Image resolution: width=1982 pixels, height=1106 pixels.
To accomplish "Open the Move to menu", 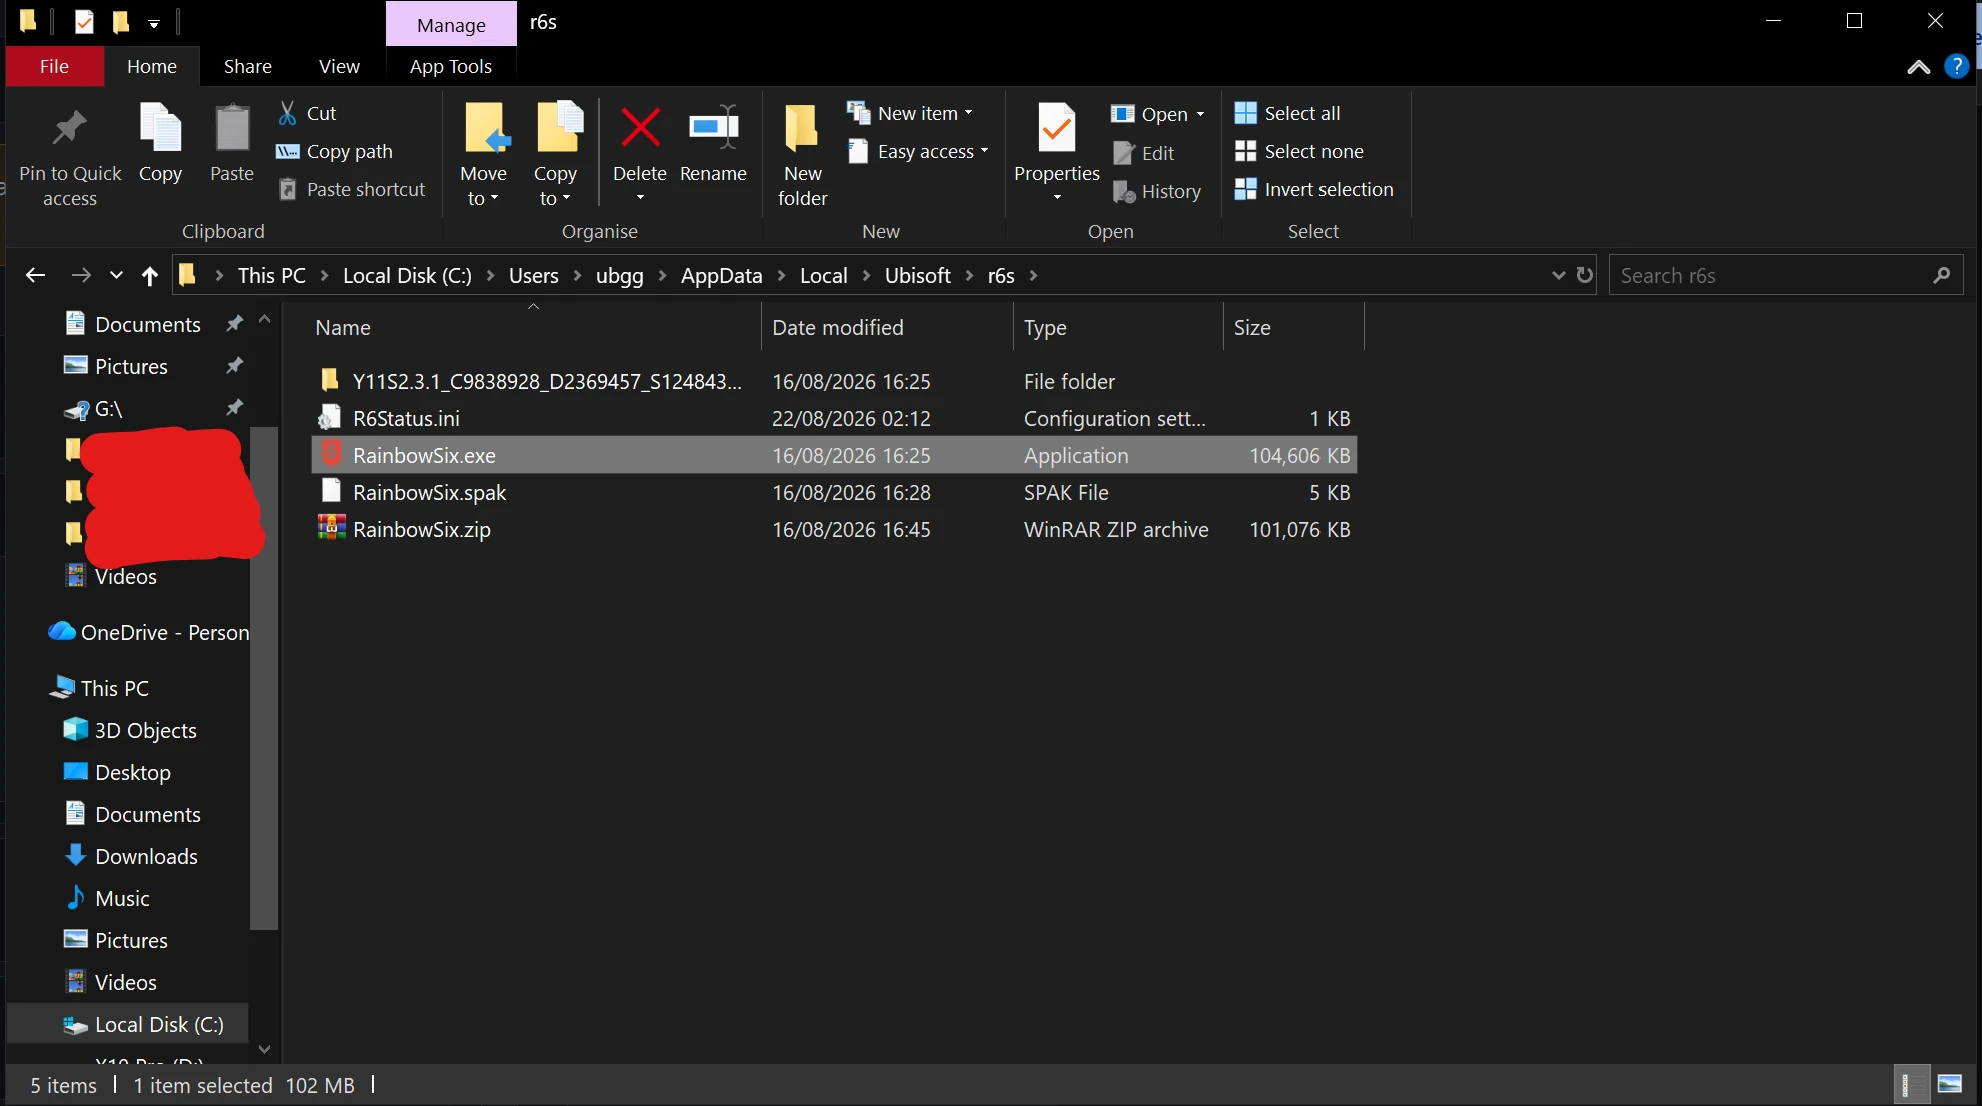I will 484,155.
